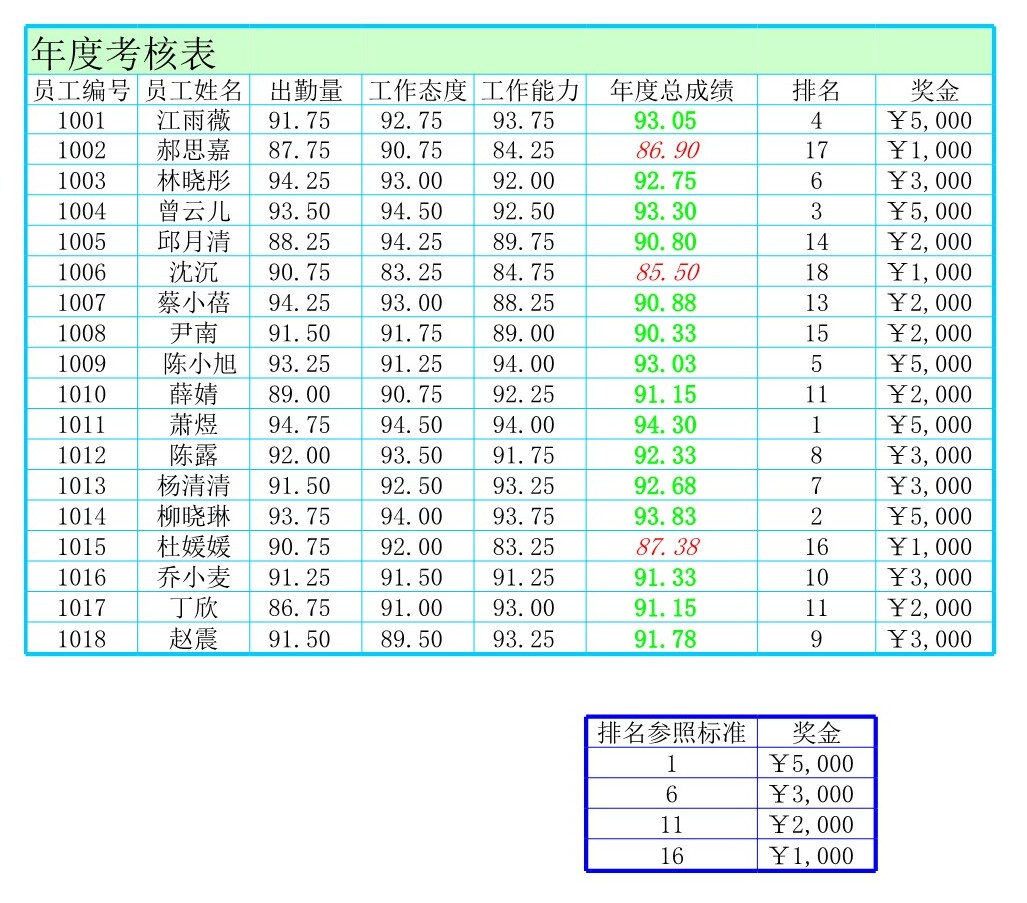Select the "员工编号" column header cell

(81, 91)
